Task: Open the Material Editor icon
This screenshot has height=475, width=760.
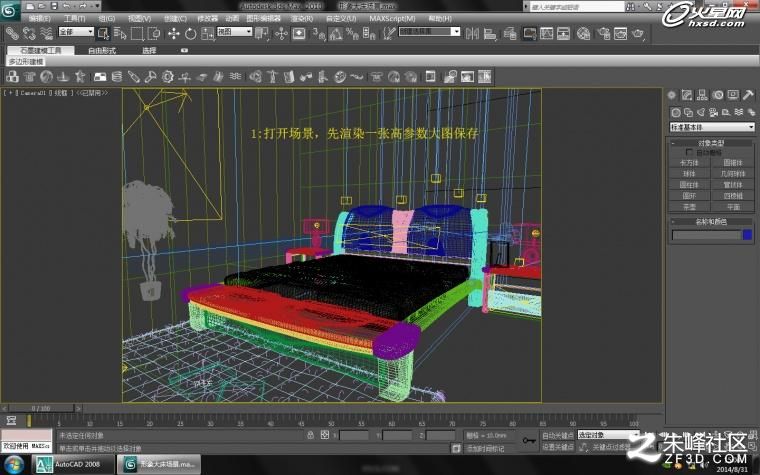Action: pos(584,33)
